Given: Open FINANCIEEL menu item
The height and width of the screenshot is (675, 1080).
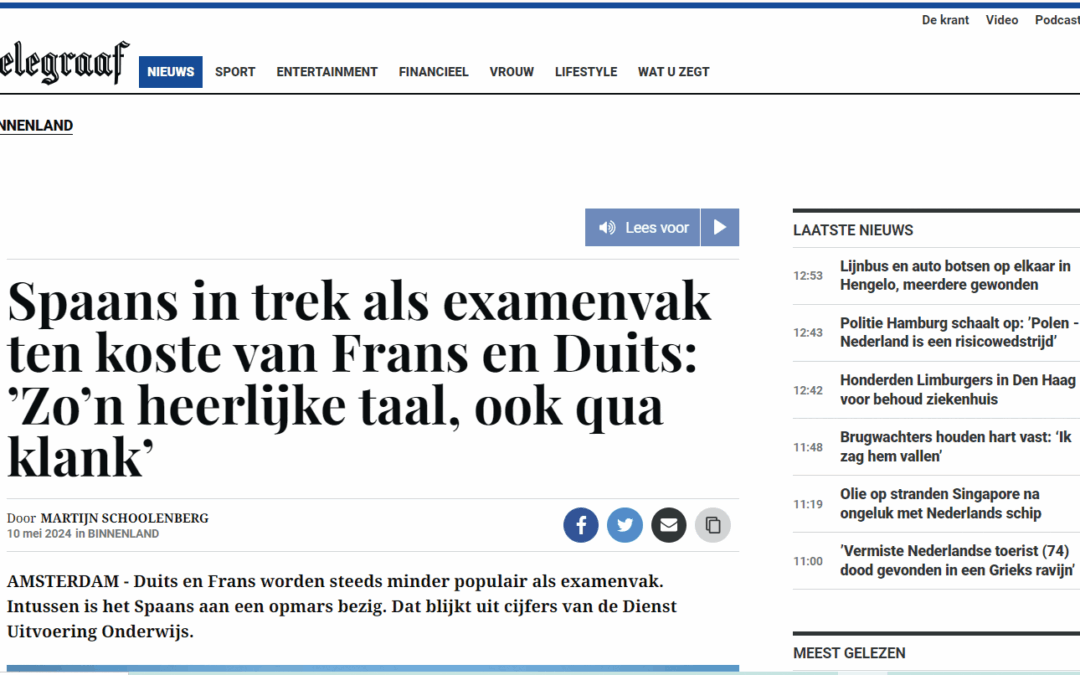Looking at the screenshot, I should click(433, 72).
